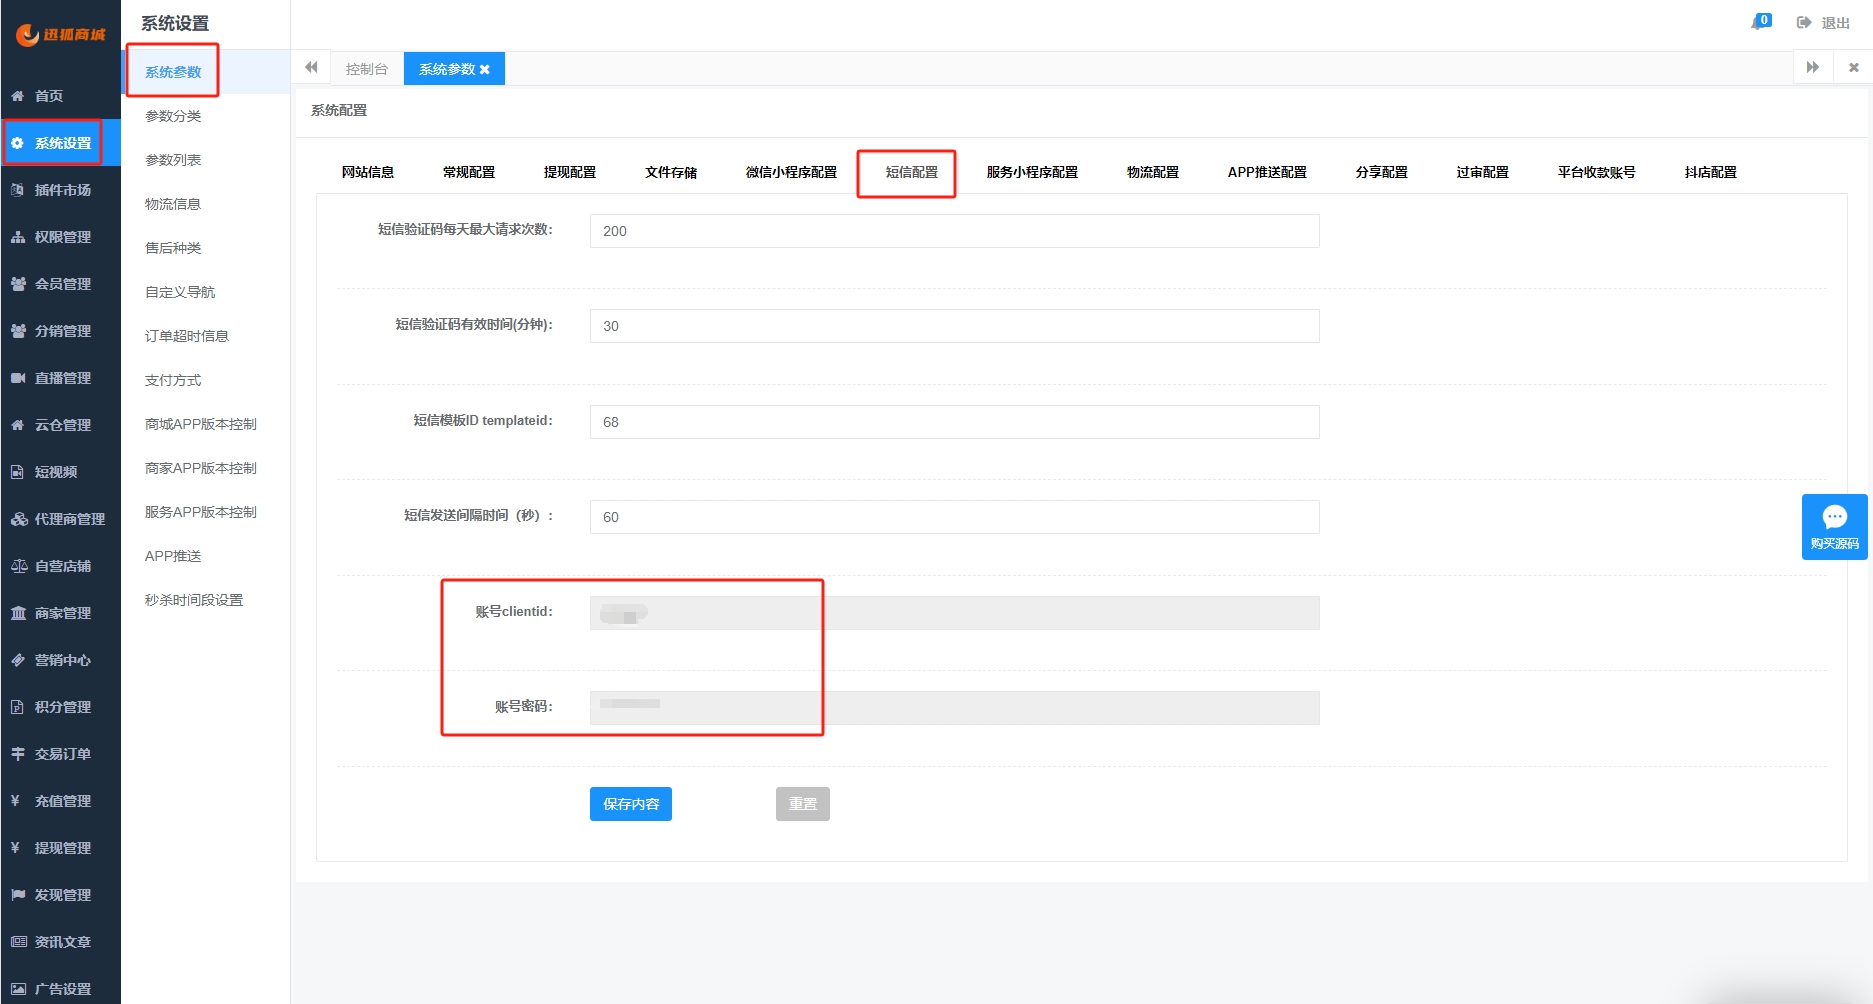1873x1004 pixels.
Task: Open 系统参数 in the submenu
Action: pyautogui.click(x=173, y=72)
